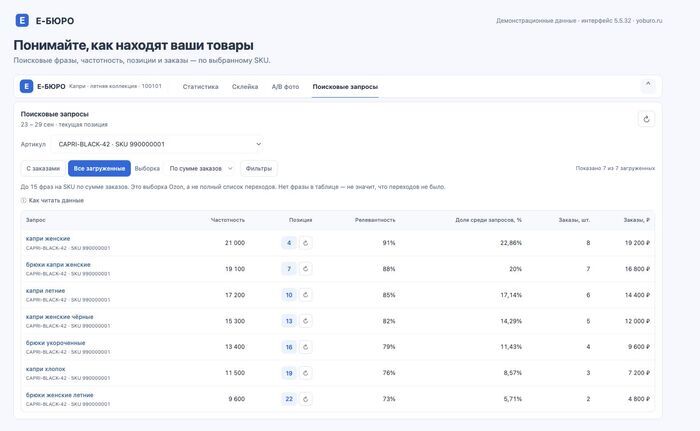Open the Фильтры button

[258, 168]
